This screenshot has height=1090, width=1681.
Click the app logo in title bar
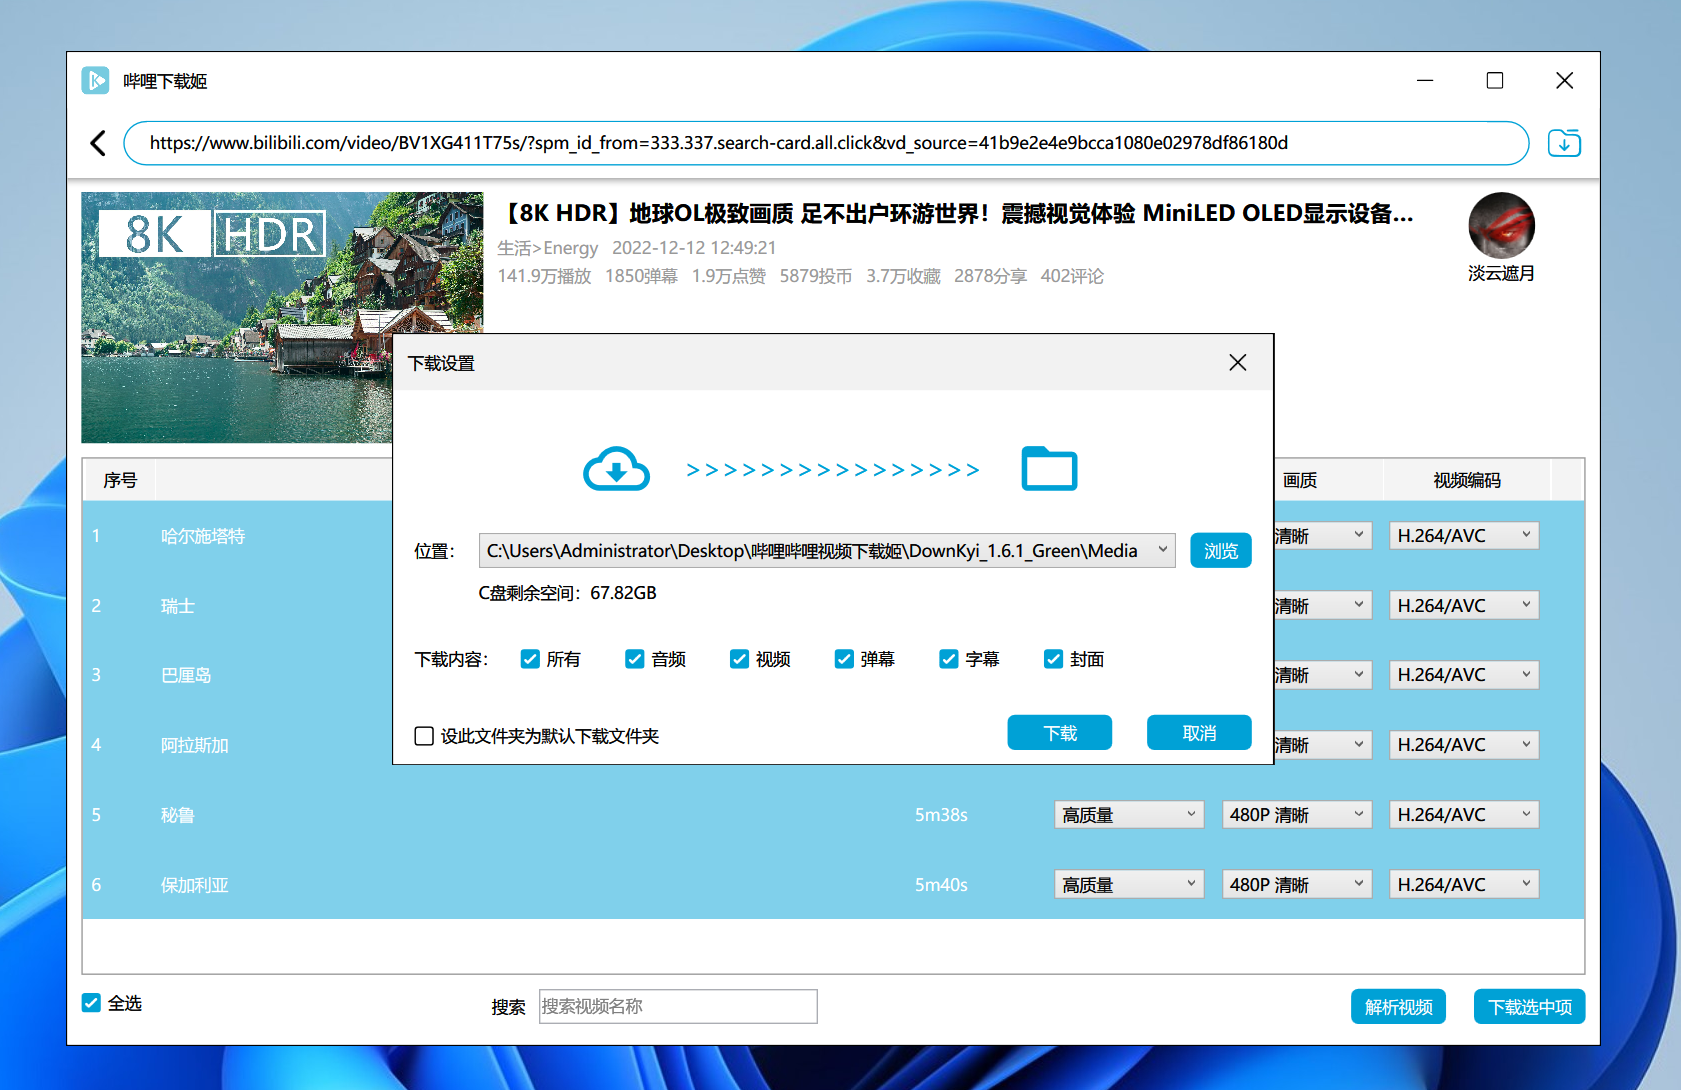(95, 81)
